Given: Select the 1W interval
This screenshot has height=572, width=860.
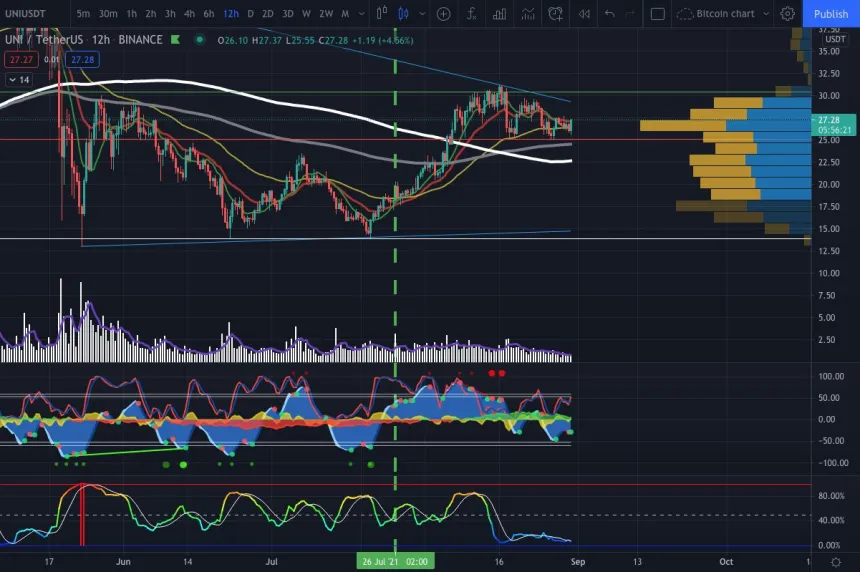Looking at the screenshot, I should pyautogui.click(x=307, y=14).
